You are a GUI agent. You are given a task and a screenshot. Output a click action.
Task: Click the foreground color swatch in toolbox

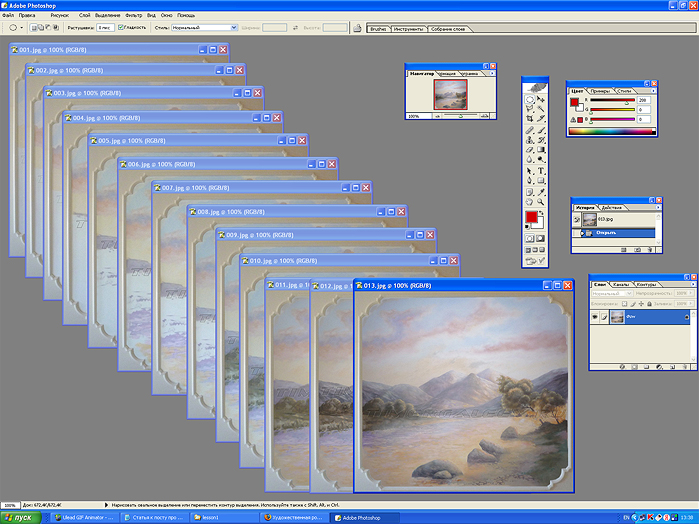point(531,217)
